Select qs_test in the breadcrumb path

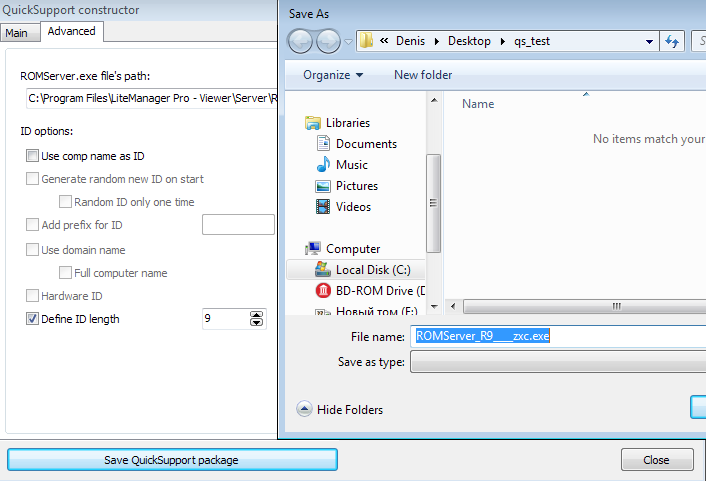click(x=532, y=41)
